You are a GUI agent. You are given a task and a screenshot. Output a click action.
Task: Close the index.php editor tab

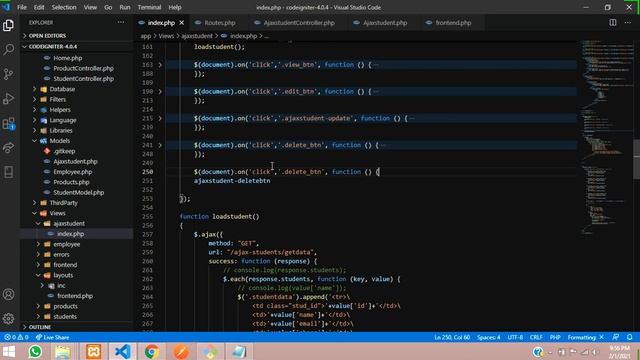(x=182, y=23)
